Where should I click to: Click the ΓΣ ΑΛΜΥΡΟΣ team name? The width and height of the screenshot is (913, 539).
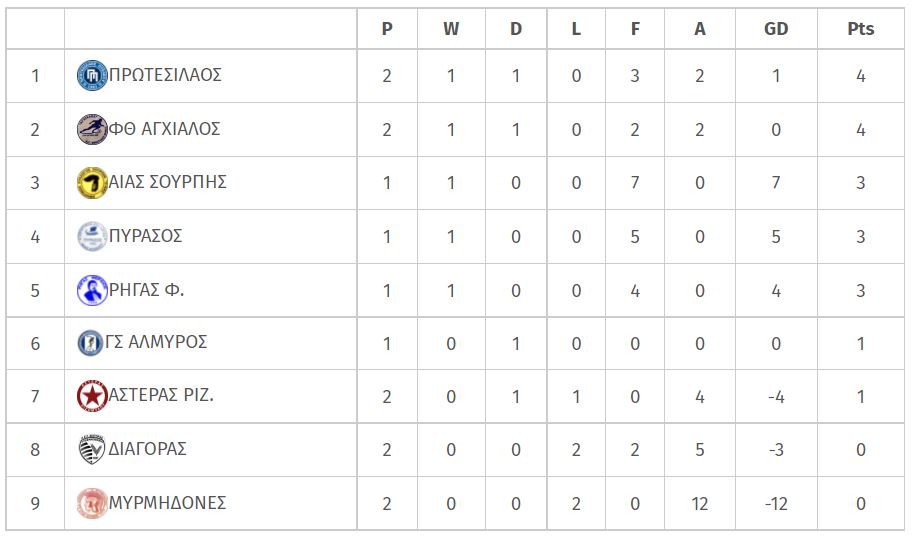156,342
